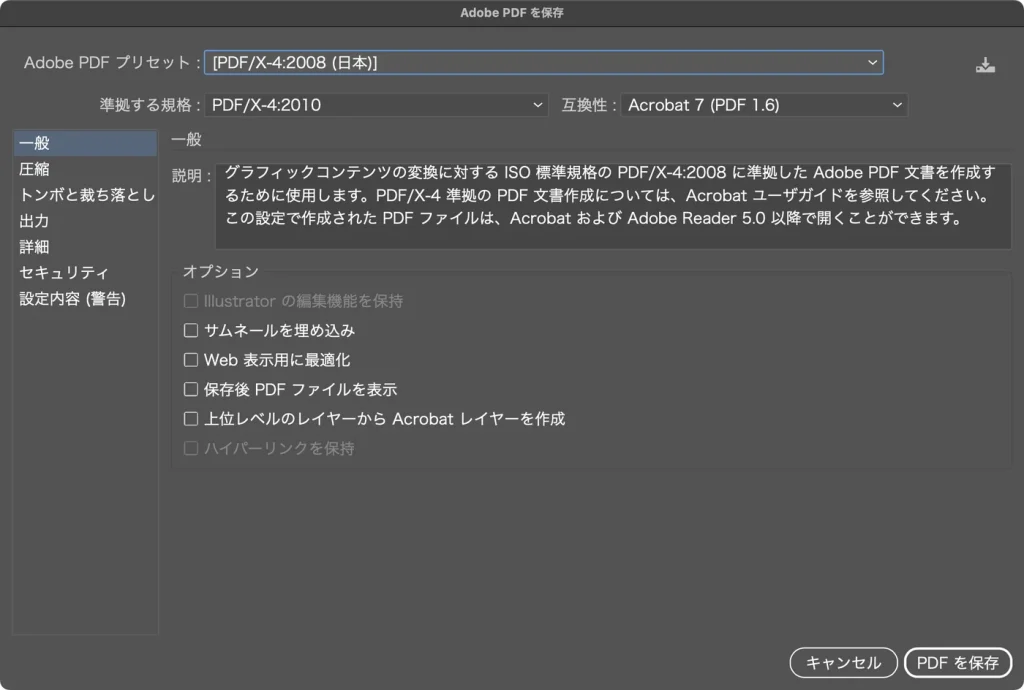Open the 互換性 Acrobat 7 dropdown

[764, 105]
